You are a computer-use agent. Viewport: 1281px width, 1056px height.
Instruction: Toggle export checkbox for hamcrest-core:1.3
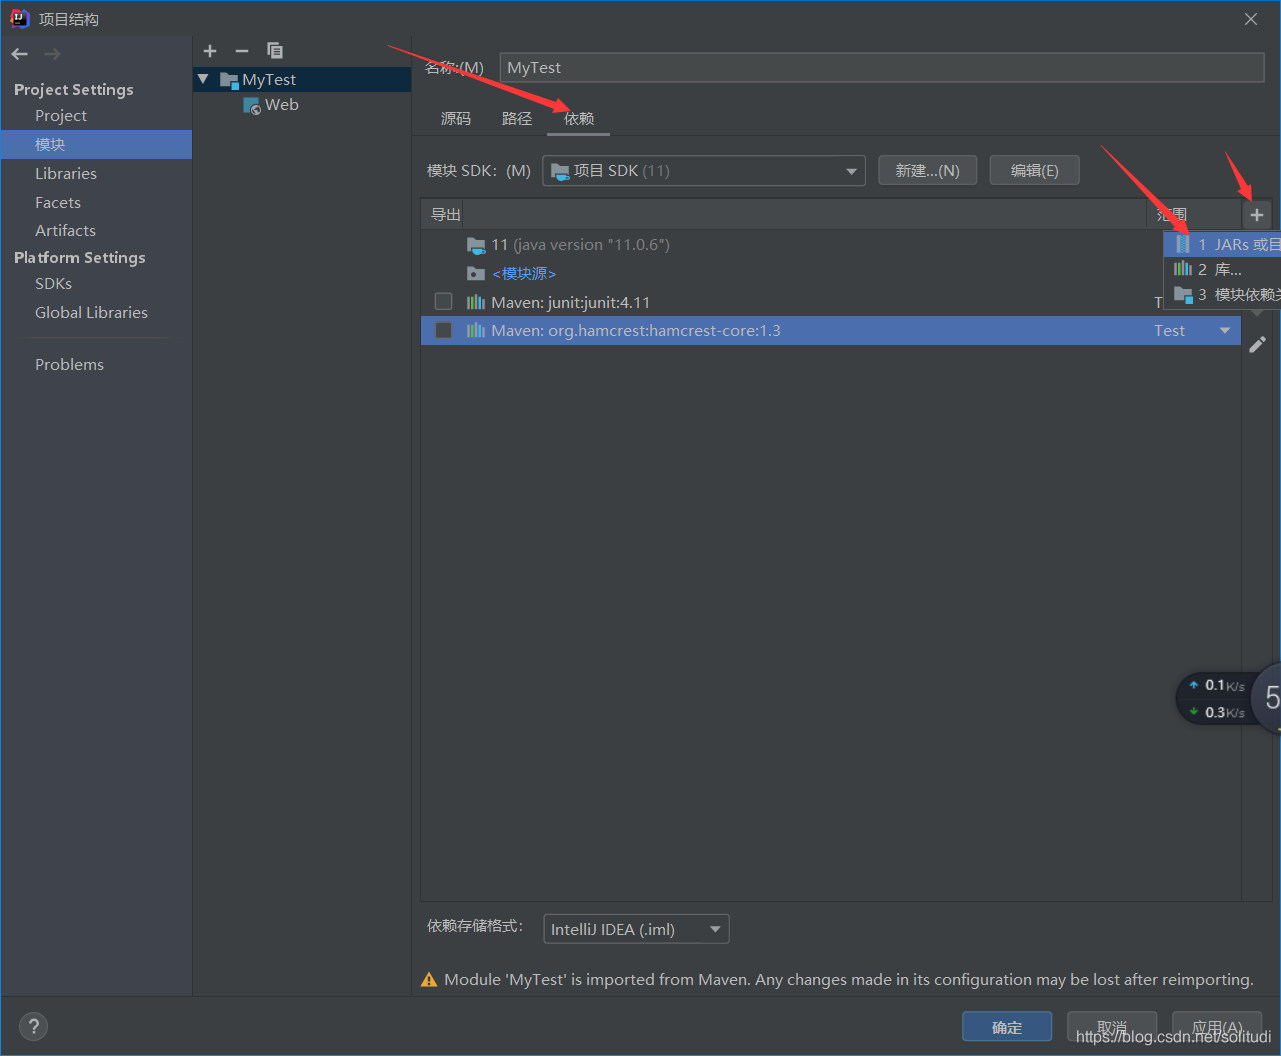tap(444, 331)
